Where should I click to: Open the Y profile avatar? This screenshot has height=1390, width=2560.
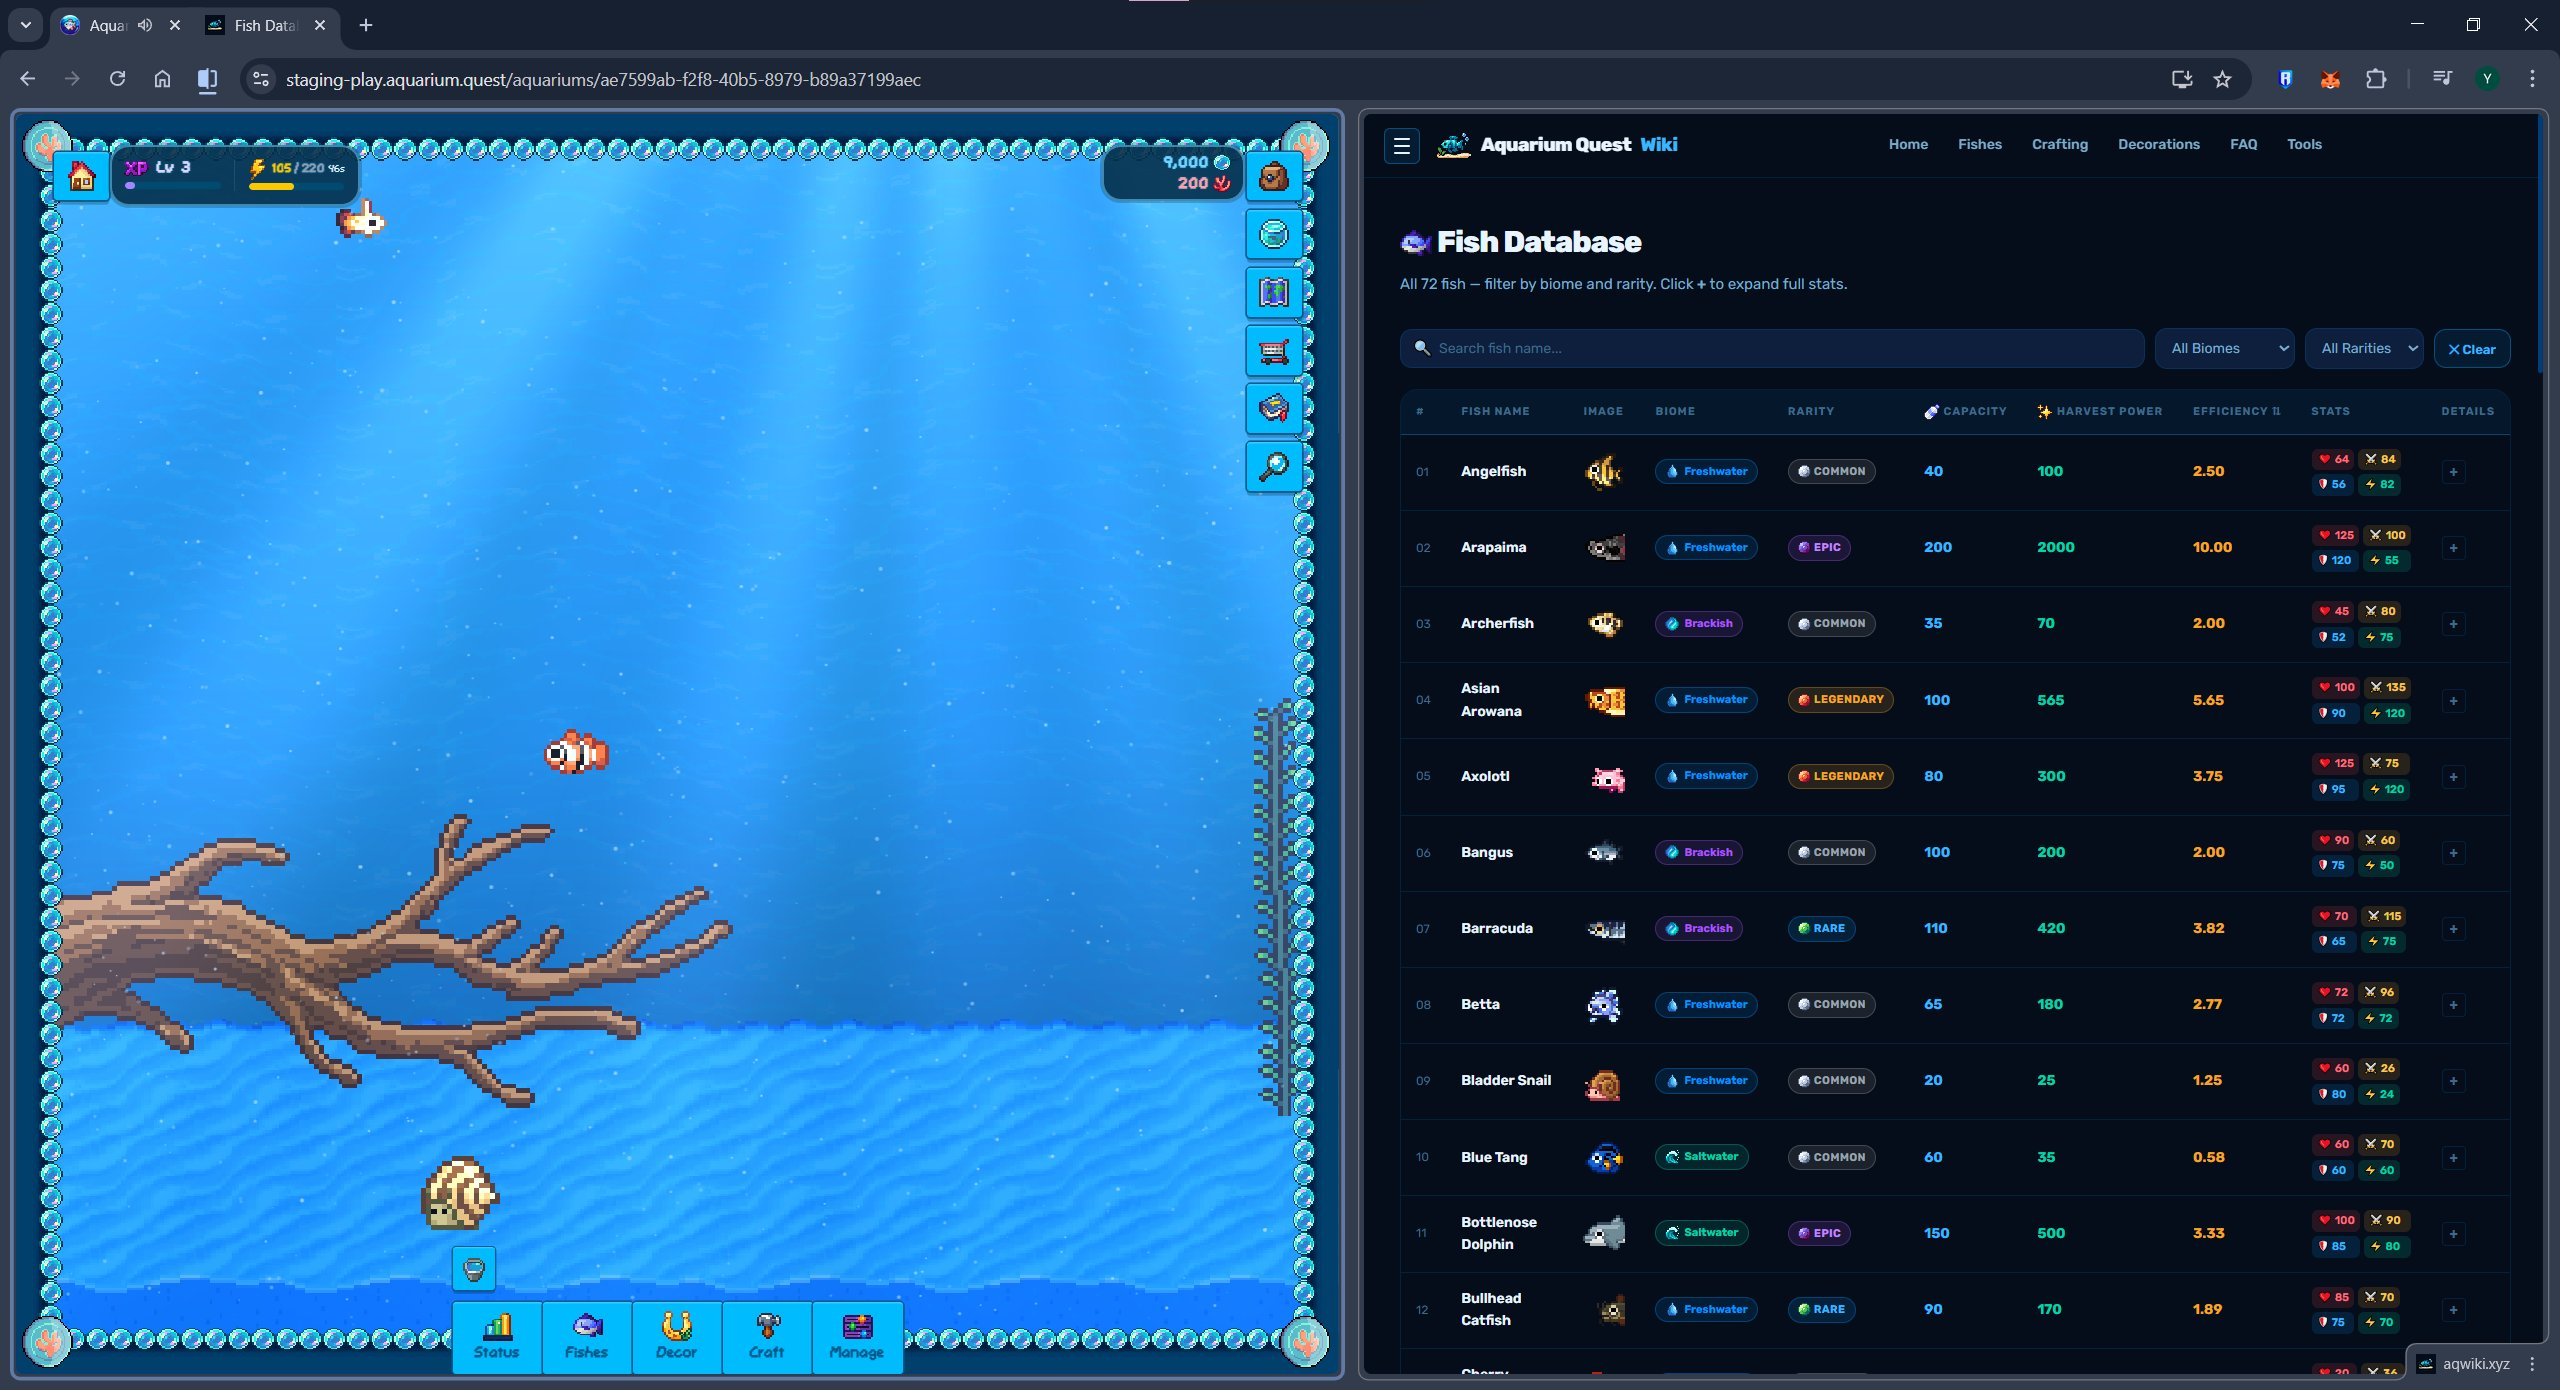pos(2487,79)
